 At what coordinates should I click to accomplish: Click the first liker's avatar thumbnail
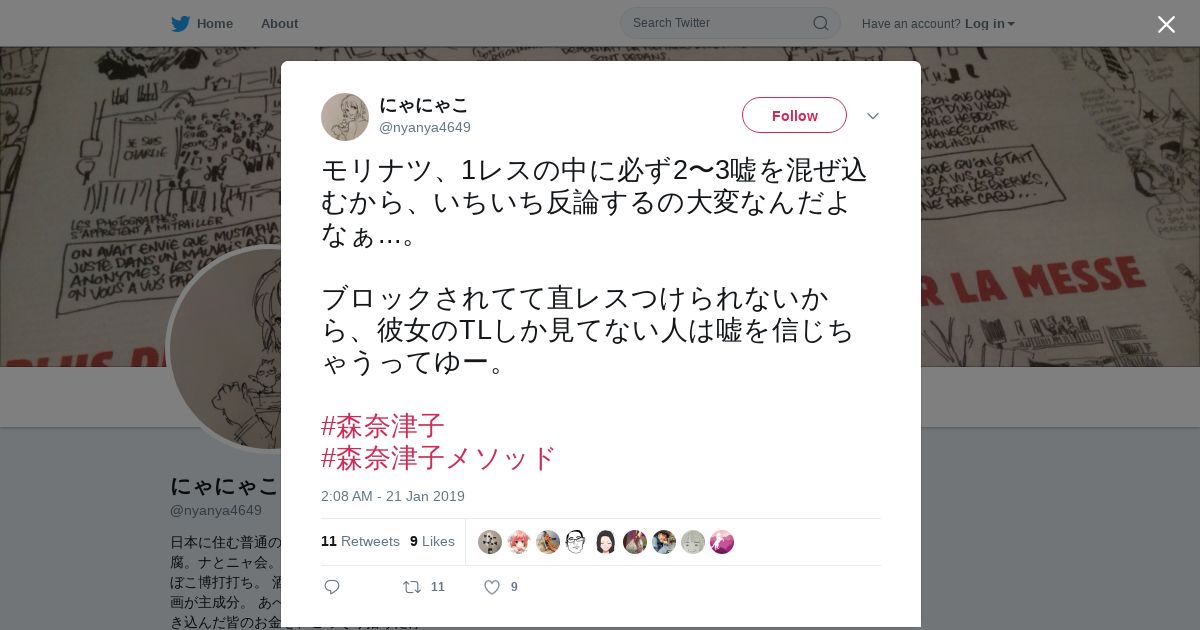pyautogui.click(x=490, y=542)
